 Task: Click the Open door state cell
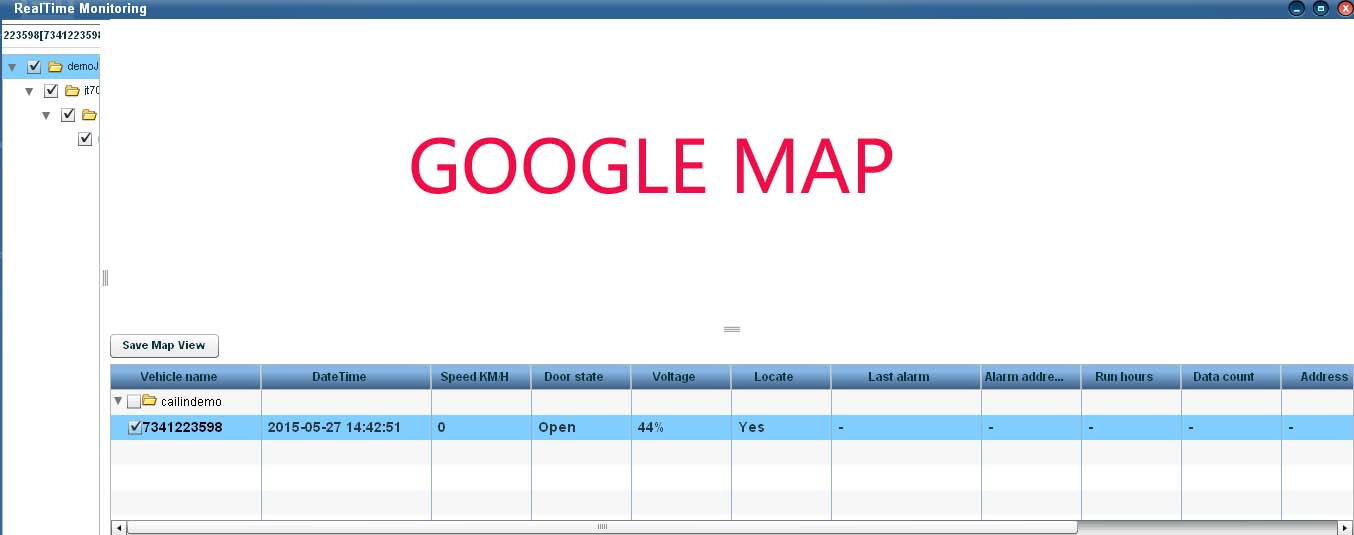point(581,427)
